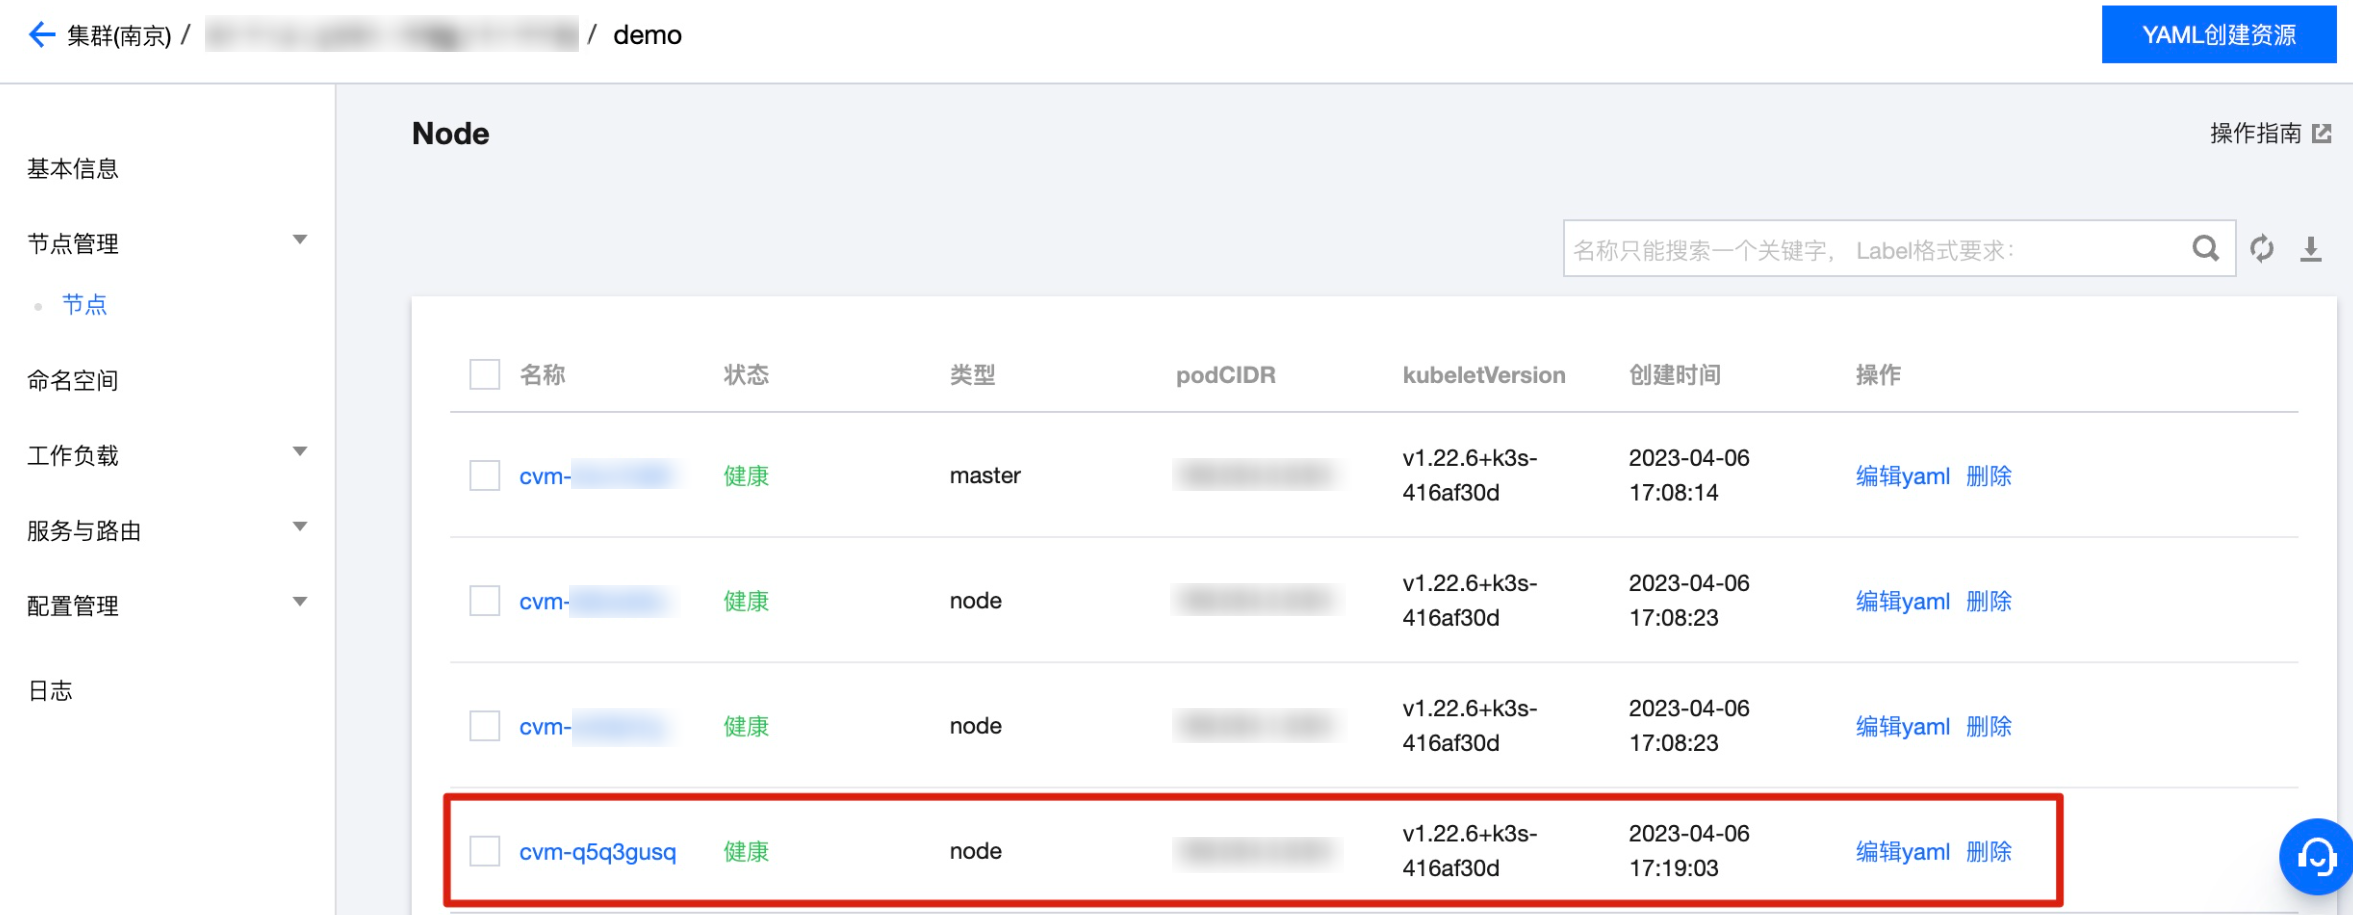2353x915 pixels.
Task: Open the 配置管理 sidebar section
Action: pos(73,606)
